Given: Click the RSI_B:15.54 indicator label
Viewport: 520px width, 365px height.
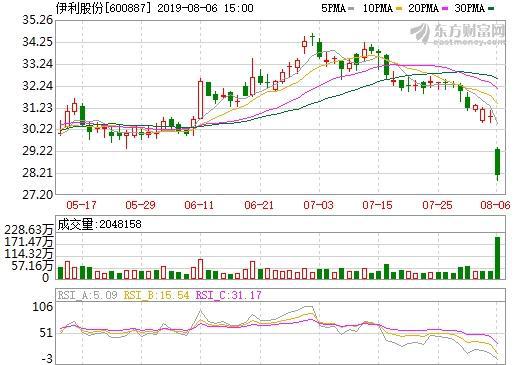Looking at the screenshot, I should [157, 295].
